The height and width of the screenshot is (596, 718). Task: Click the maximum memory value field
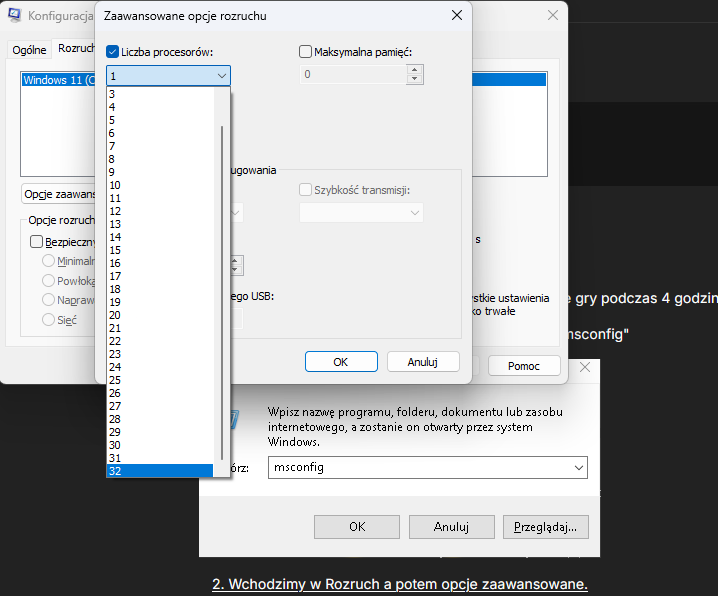pyautogui.click(x=353, y=74)
